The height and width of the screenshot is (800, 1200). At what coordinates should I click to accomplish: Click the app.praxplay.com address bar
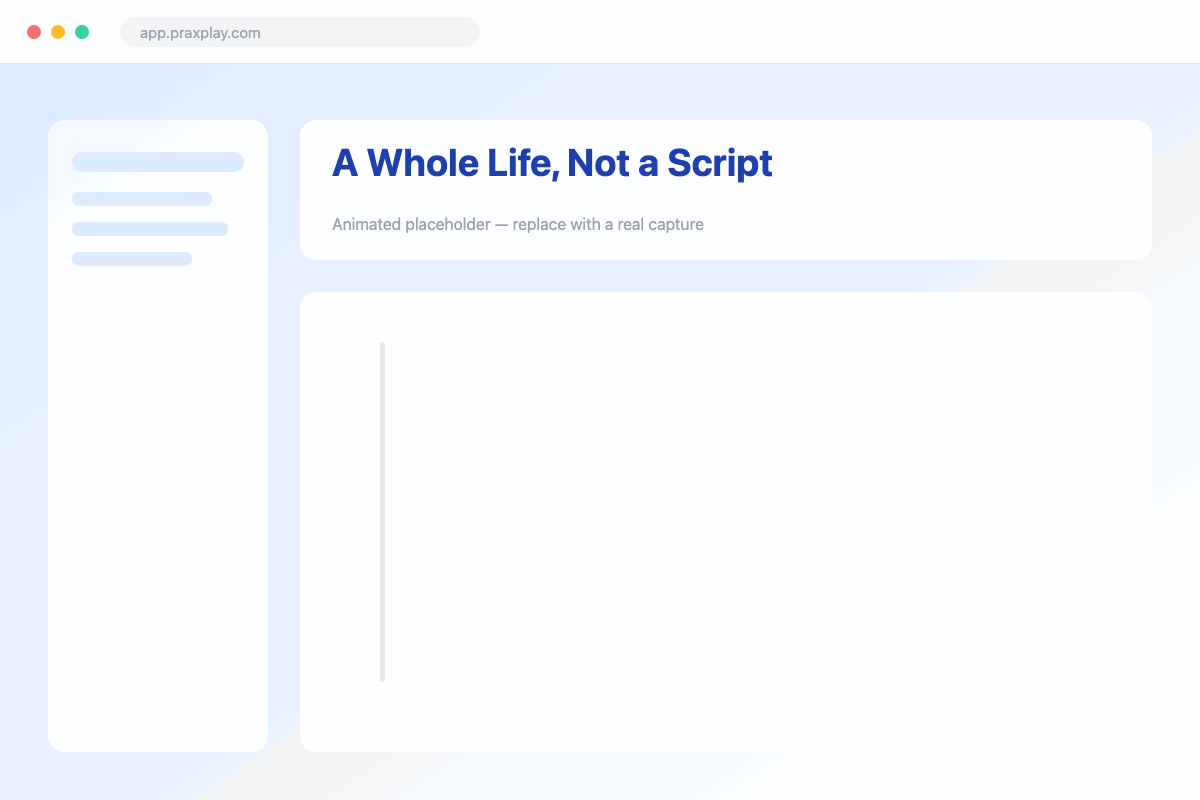click(x=300, y=32)
